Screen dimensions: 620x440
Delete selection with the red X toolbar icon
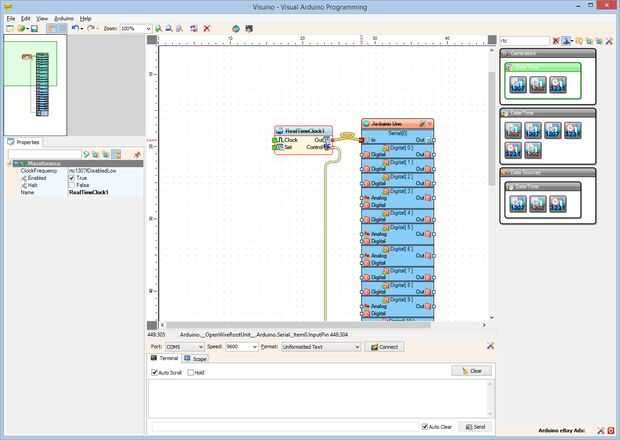tap(206, 28)
